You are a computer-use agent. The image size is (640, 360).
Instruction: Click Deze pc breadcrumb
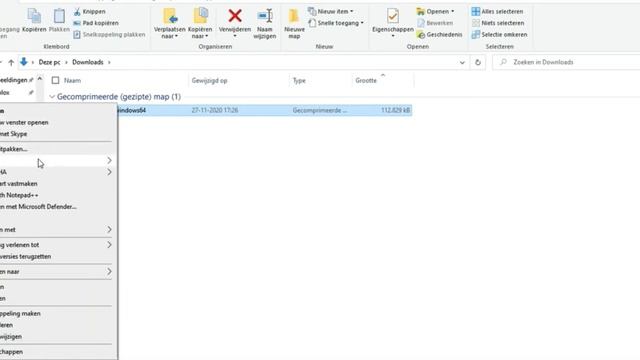(x=49, y=62)
